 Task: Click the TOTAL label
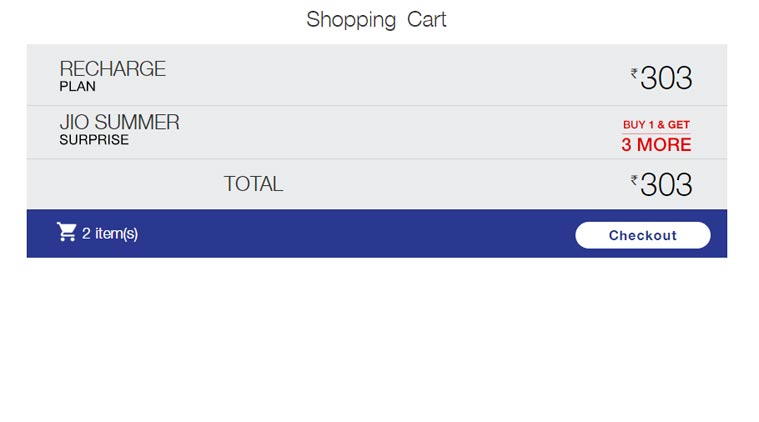point(253,184)
